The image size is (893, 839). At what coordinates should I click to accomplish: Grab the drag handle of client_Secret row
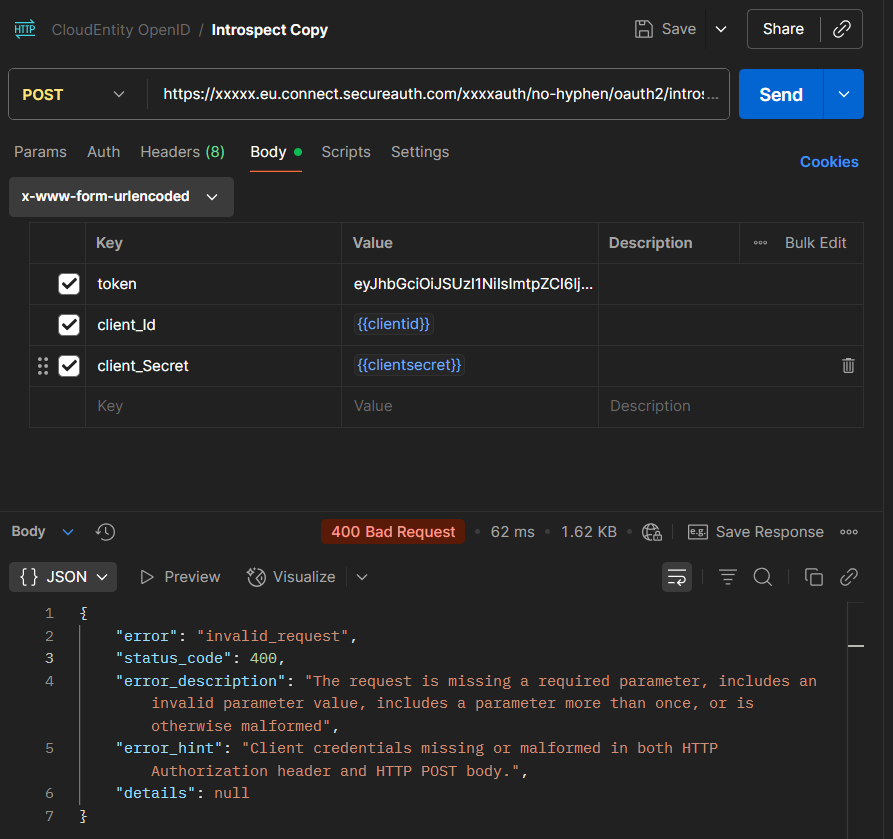click(43, 366)
